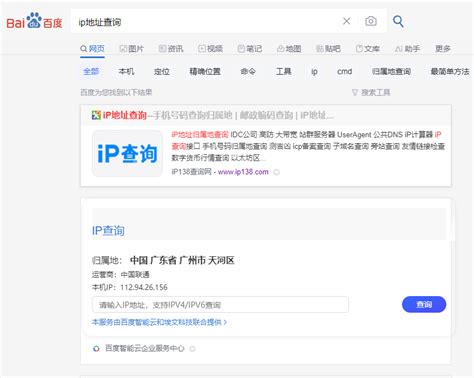
Task: Select the cmd filter chip
Action: tap(344, 71)
